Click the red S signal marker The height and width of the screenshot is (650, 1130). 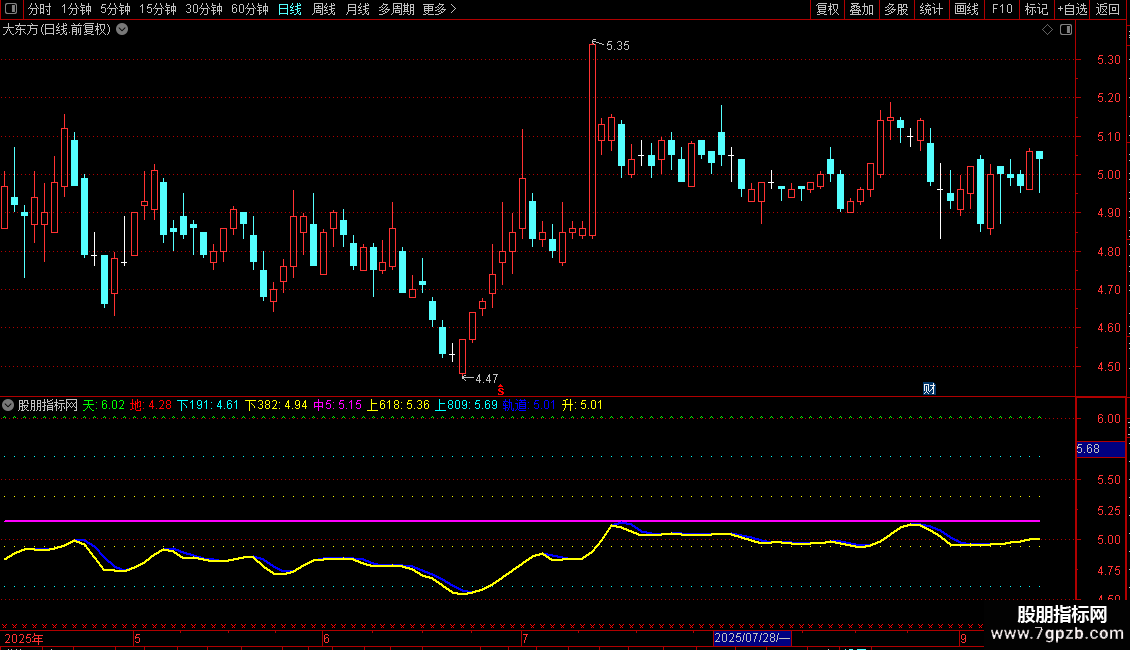[x=501, y=390]
